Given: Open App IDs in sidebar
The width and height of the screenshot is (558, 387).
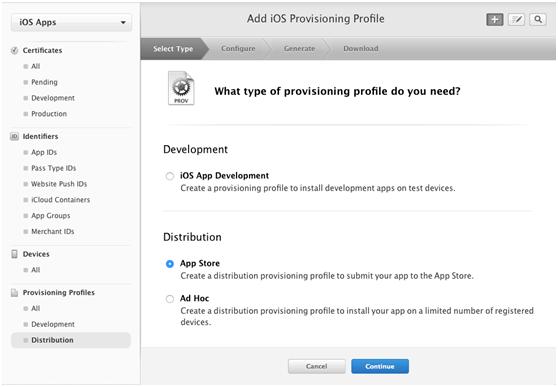Looking at the screenshot, I should pos(44,152).
